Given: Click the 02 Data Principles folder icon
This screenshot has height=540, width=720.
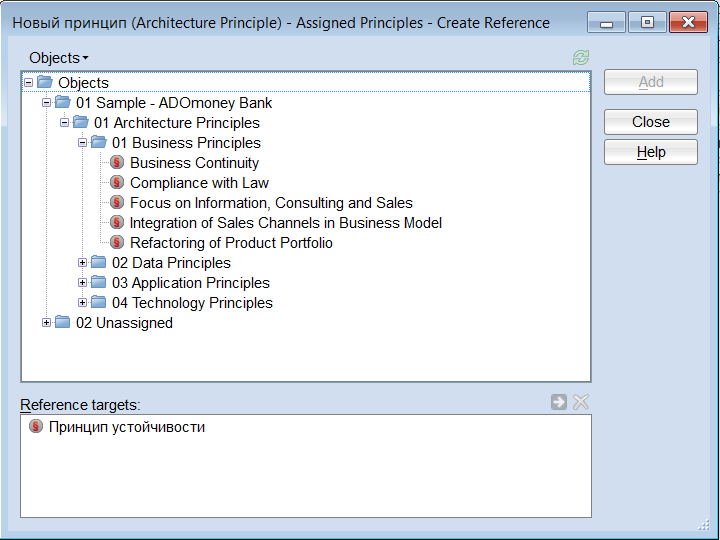Looking at the screenshot, I should point(99,263).
